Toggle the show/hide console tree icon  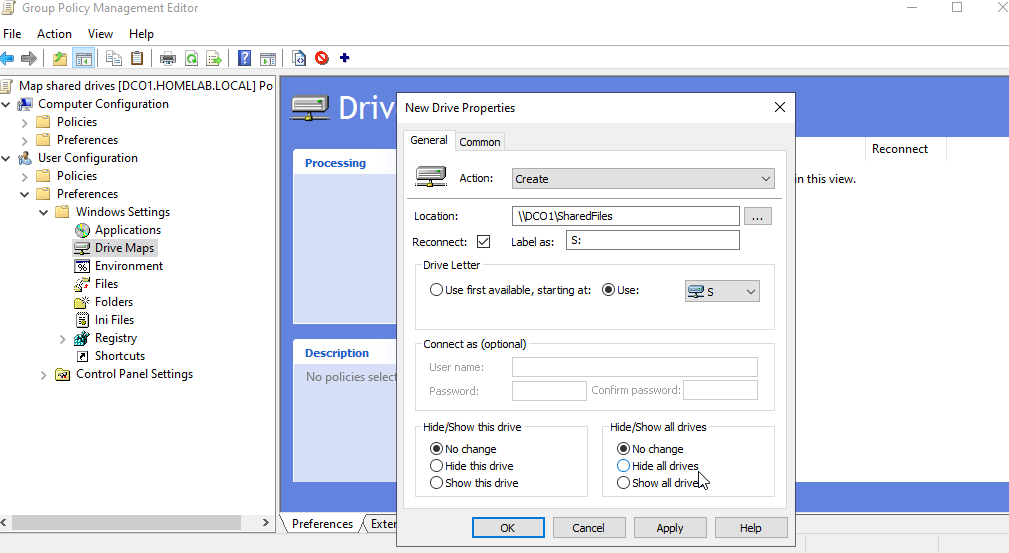point(84,59)
